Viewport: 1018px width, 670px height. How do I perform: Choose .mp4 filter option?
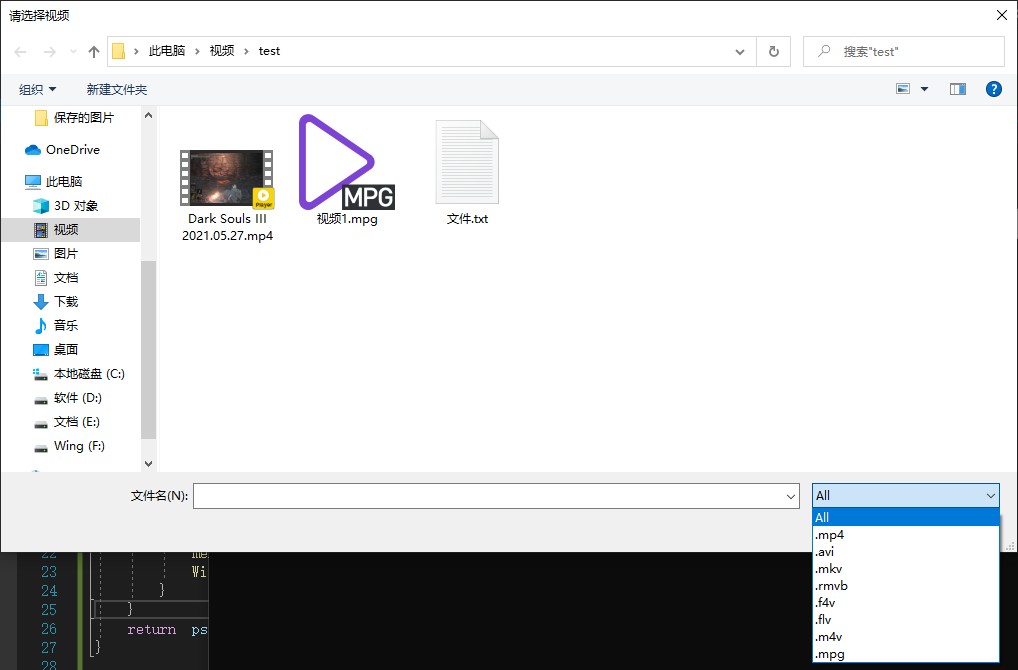click(906, 535)
